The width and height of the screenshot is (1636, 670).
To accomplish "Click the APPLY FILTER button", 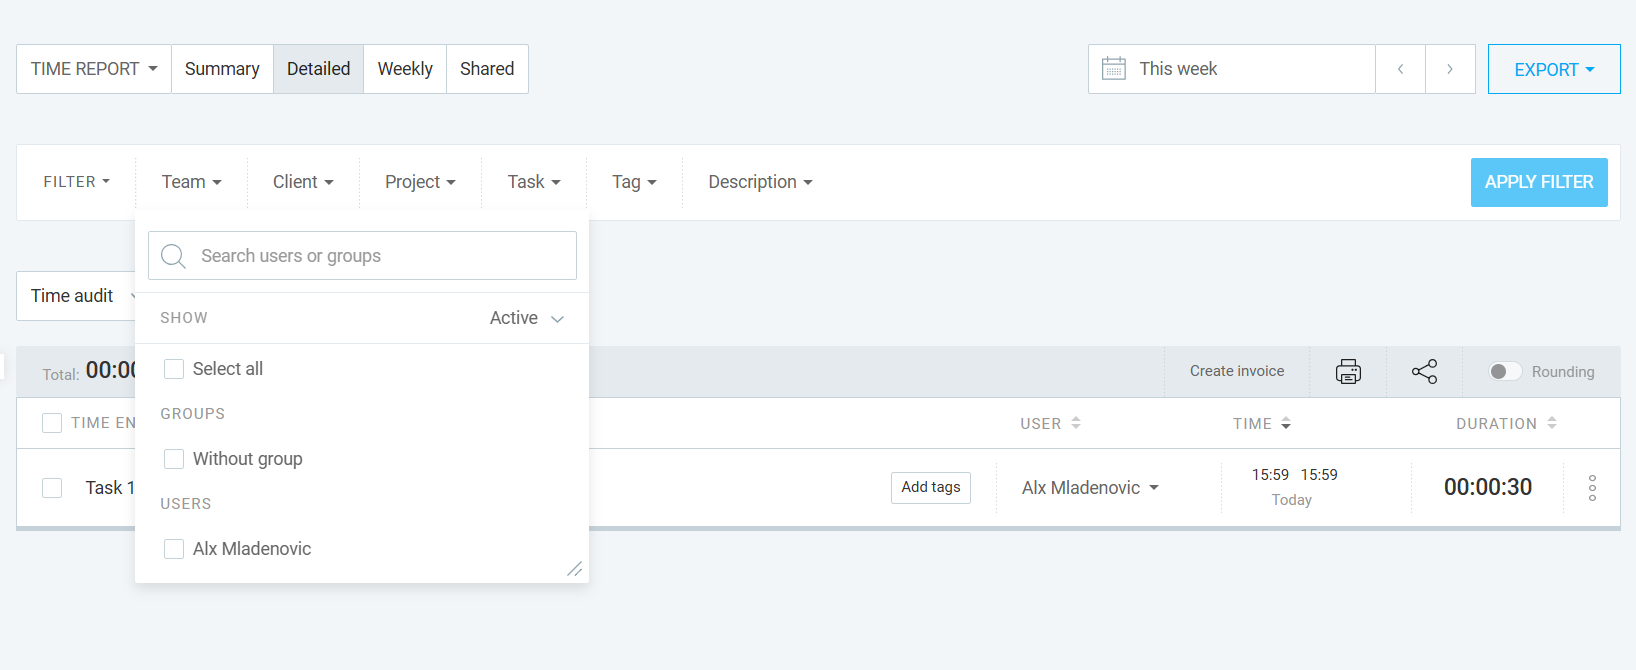I will pos(1539,182).
